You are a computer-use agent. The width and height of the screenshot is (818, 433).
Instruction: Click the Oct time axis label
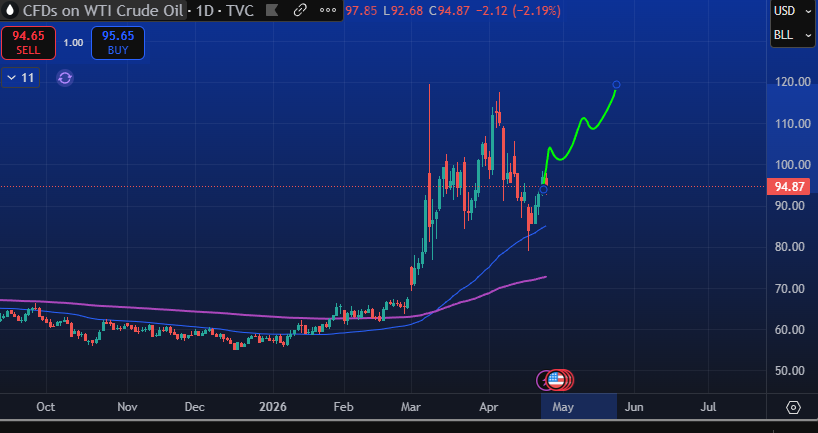[46, 407]
